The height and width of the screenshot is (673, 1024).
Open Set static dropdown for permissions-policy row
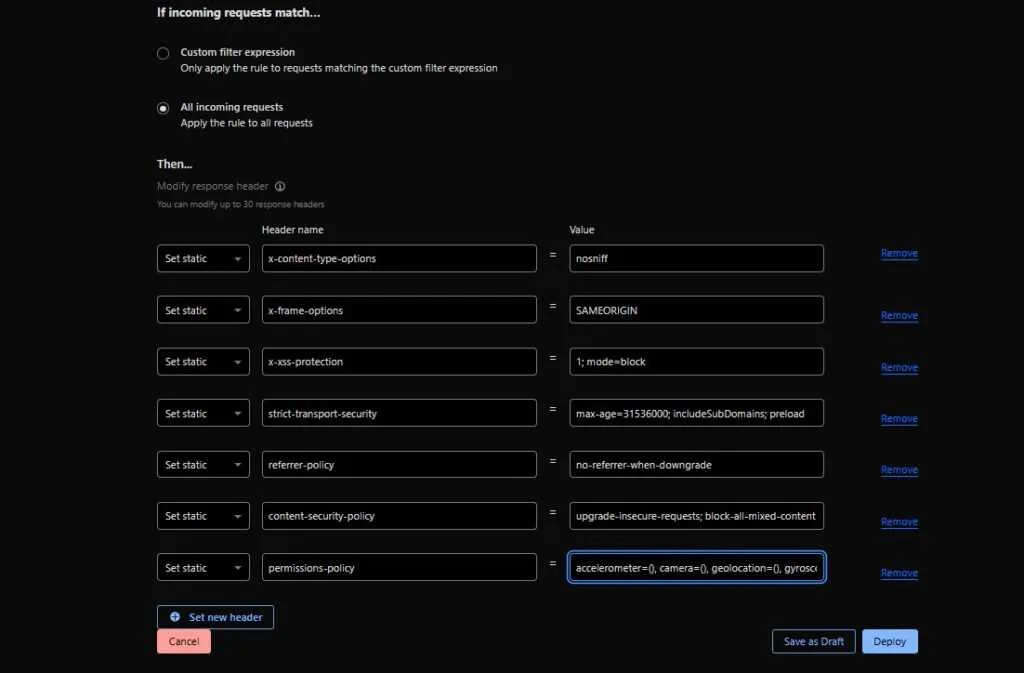coord(203,567)
